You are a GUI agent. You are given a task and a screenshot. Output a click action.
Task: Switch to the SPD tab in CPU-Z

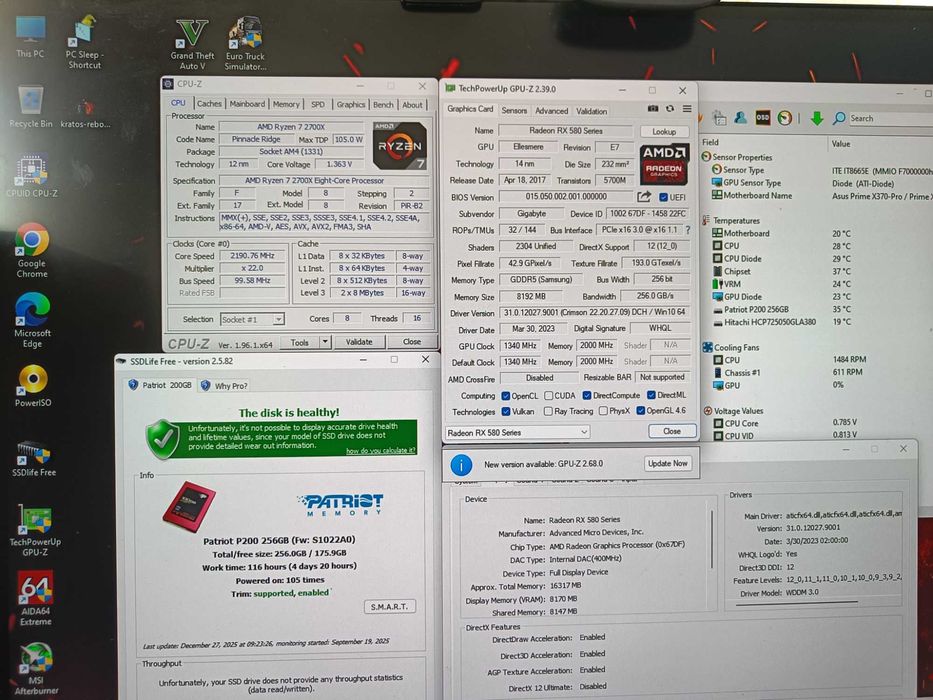pos(318,104)
